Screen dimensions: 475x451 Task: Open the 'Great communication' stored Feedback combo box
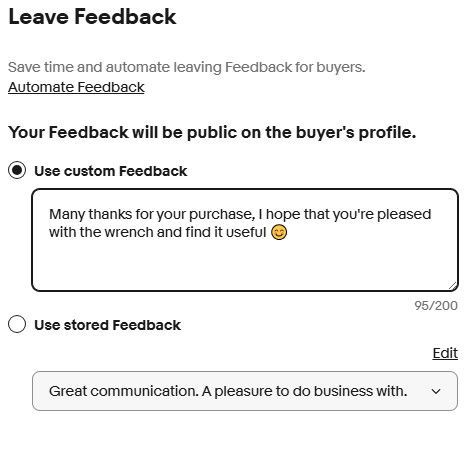click(x=245, y=391)
